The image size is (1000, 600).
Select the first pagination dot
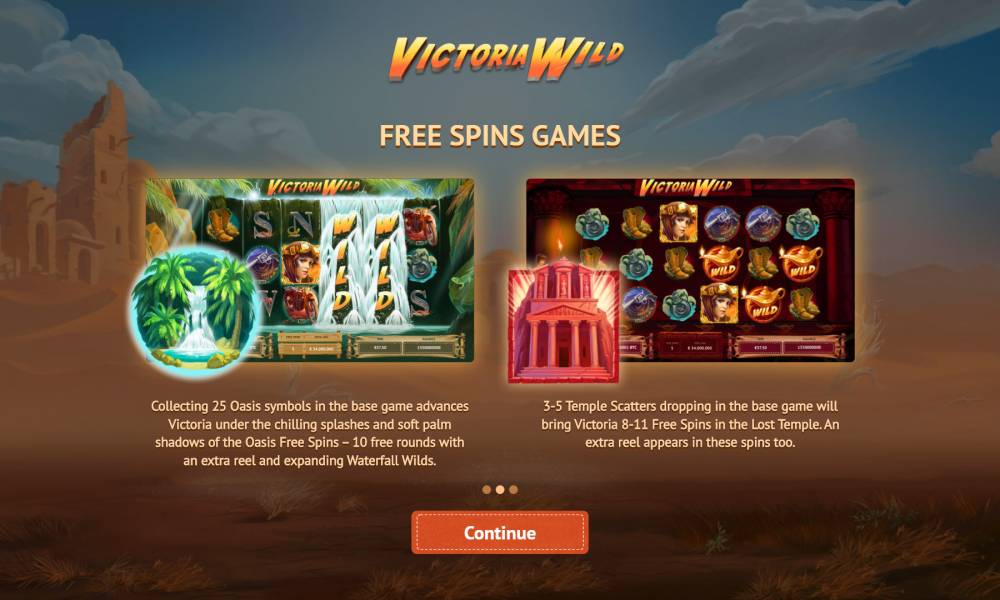coord(487,490)
